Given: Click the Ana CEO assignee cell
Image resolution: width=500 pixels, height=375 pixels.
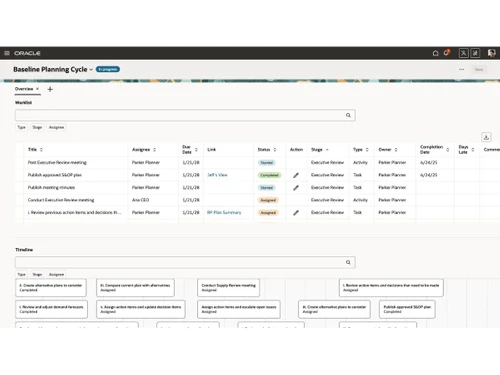Looking at the screenshot, I should [x=140, y=200].
